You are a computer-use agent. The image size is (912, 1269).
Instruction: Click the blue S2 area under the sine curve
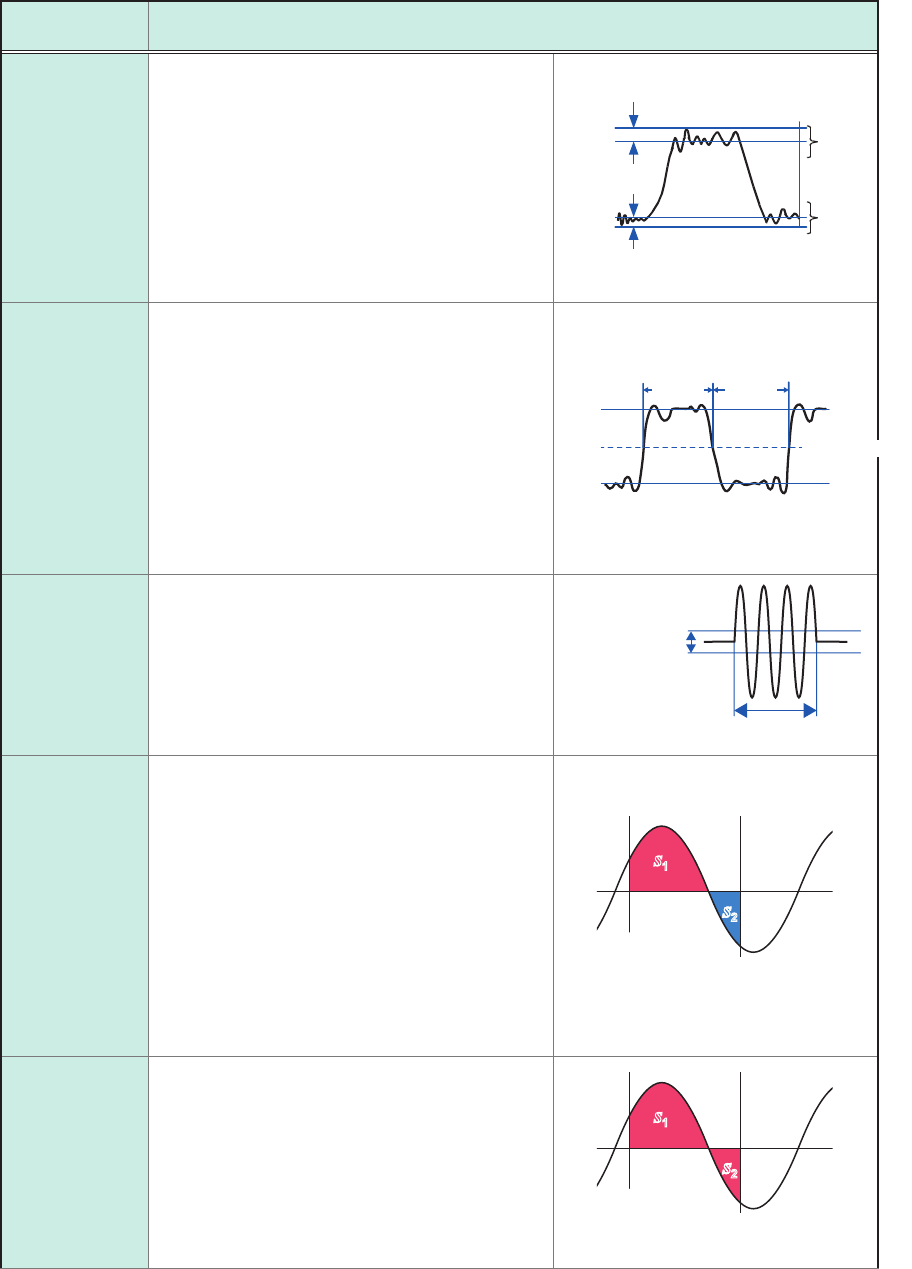pos(729,913)
